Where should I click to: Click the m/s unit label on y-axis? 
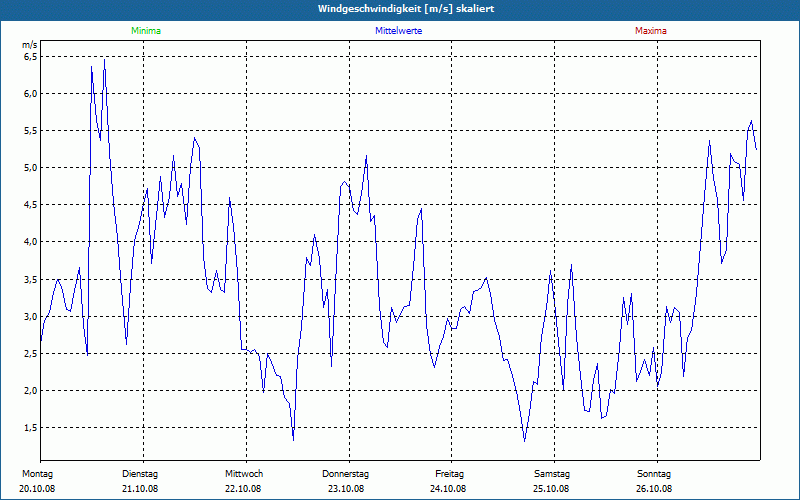[30, 45]
